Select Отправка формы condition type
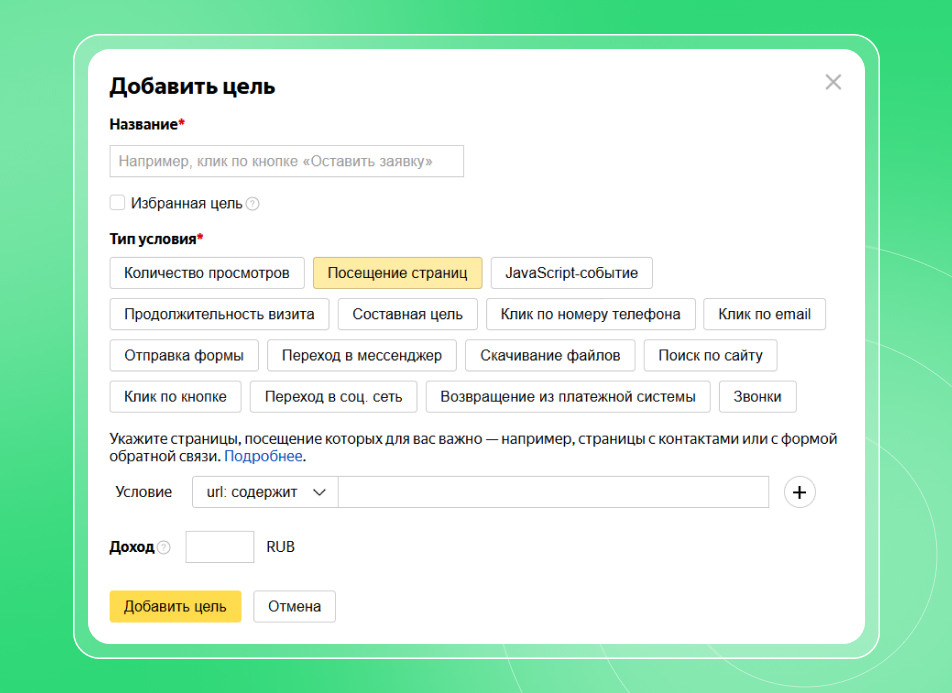Viewport: 952px width, 693px height. 184,355
